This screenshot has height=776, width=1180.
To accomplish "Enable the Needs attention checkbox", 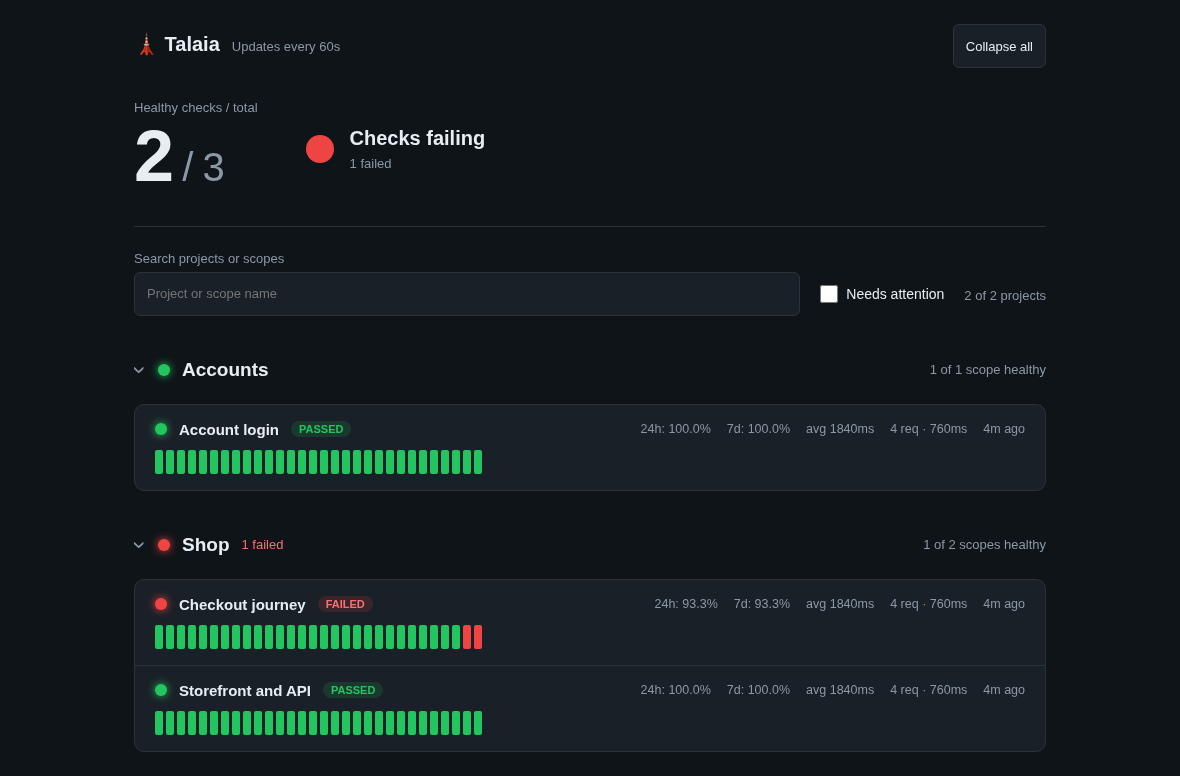I will point(829,294).
